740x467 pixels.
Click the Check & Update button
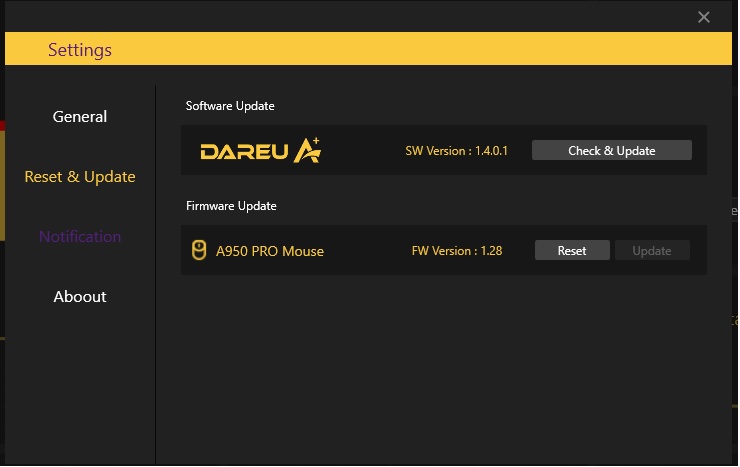[612, 151]
